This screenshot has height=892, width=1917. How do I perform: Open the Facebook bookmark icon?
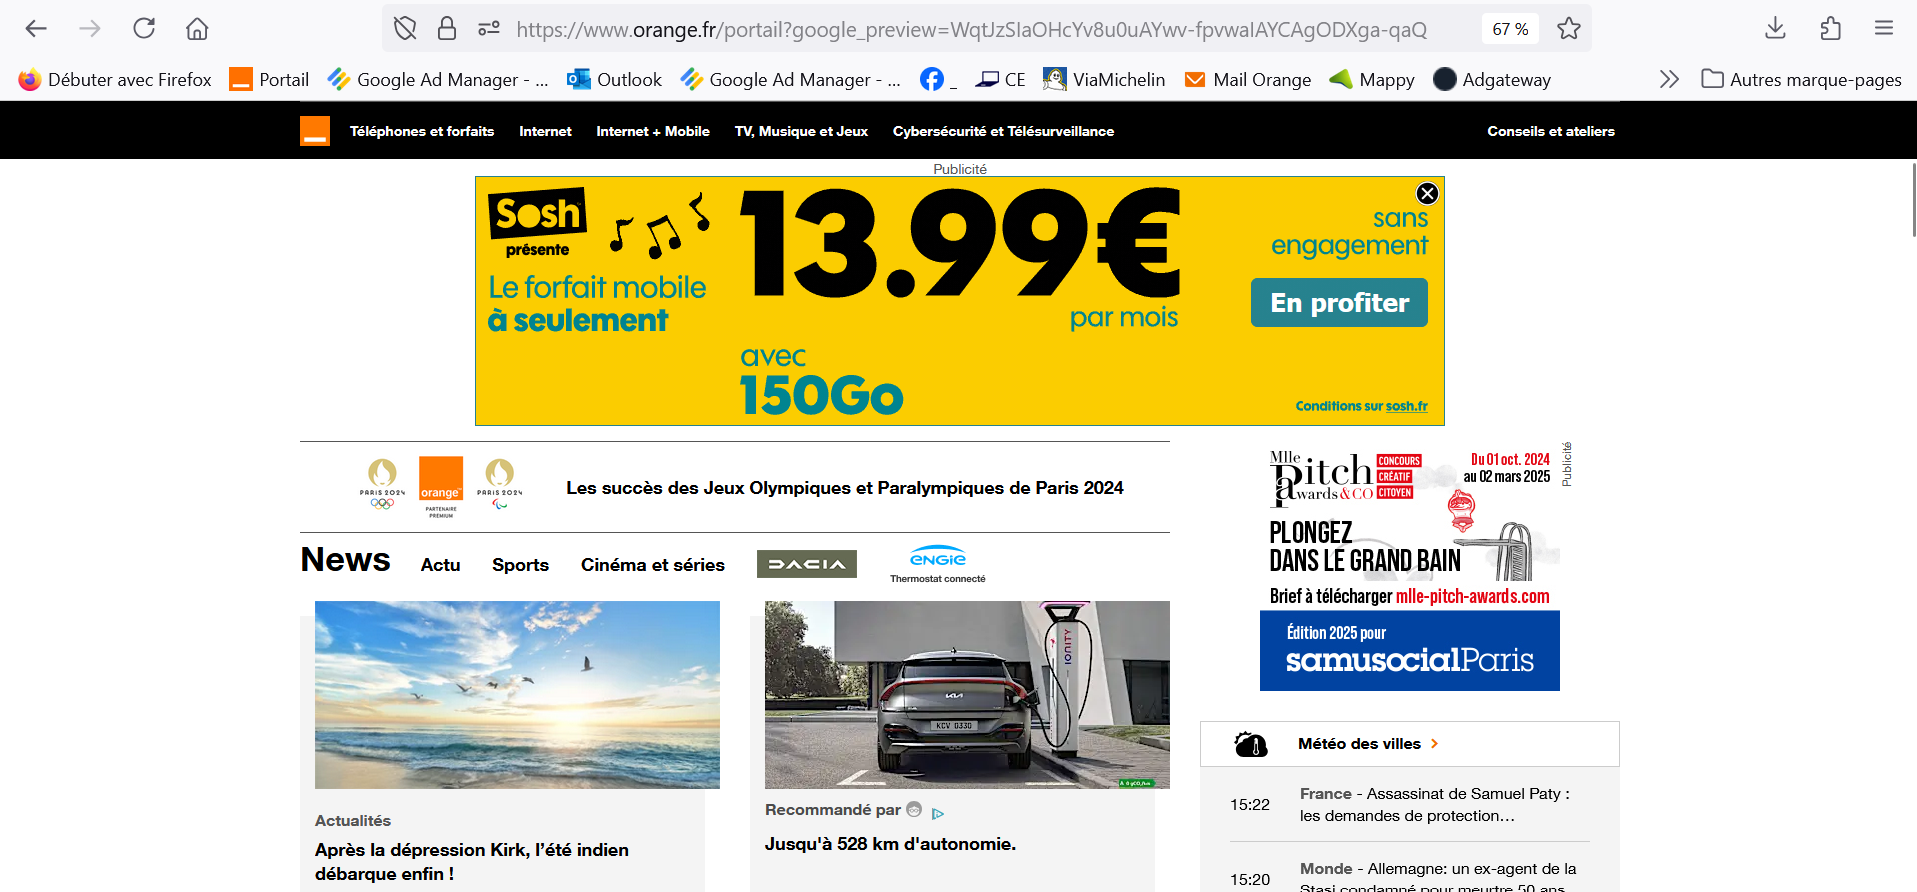click(937, 79)
